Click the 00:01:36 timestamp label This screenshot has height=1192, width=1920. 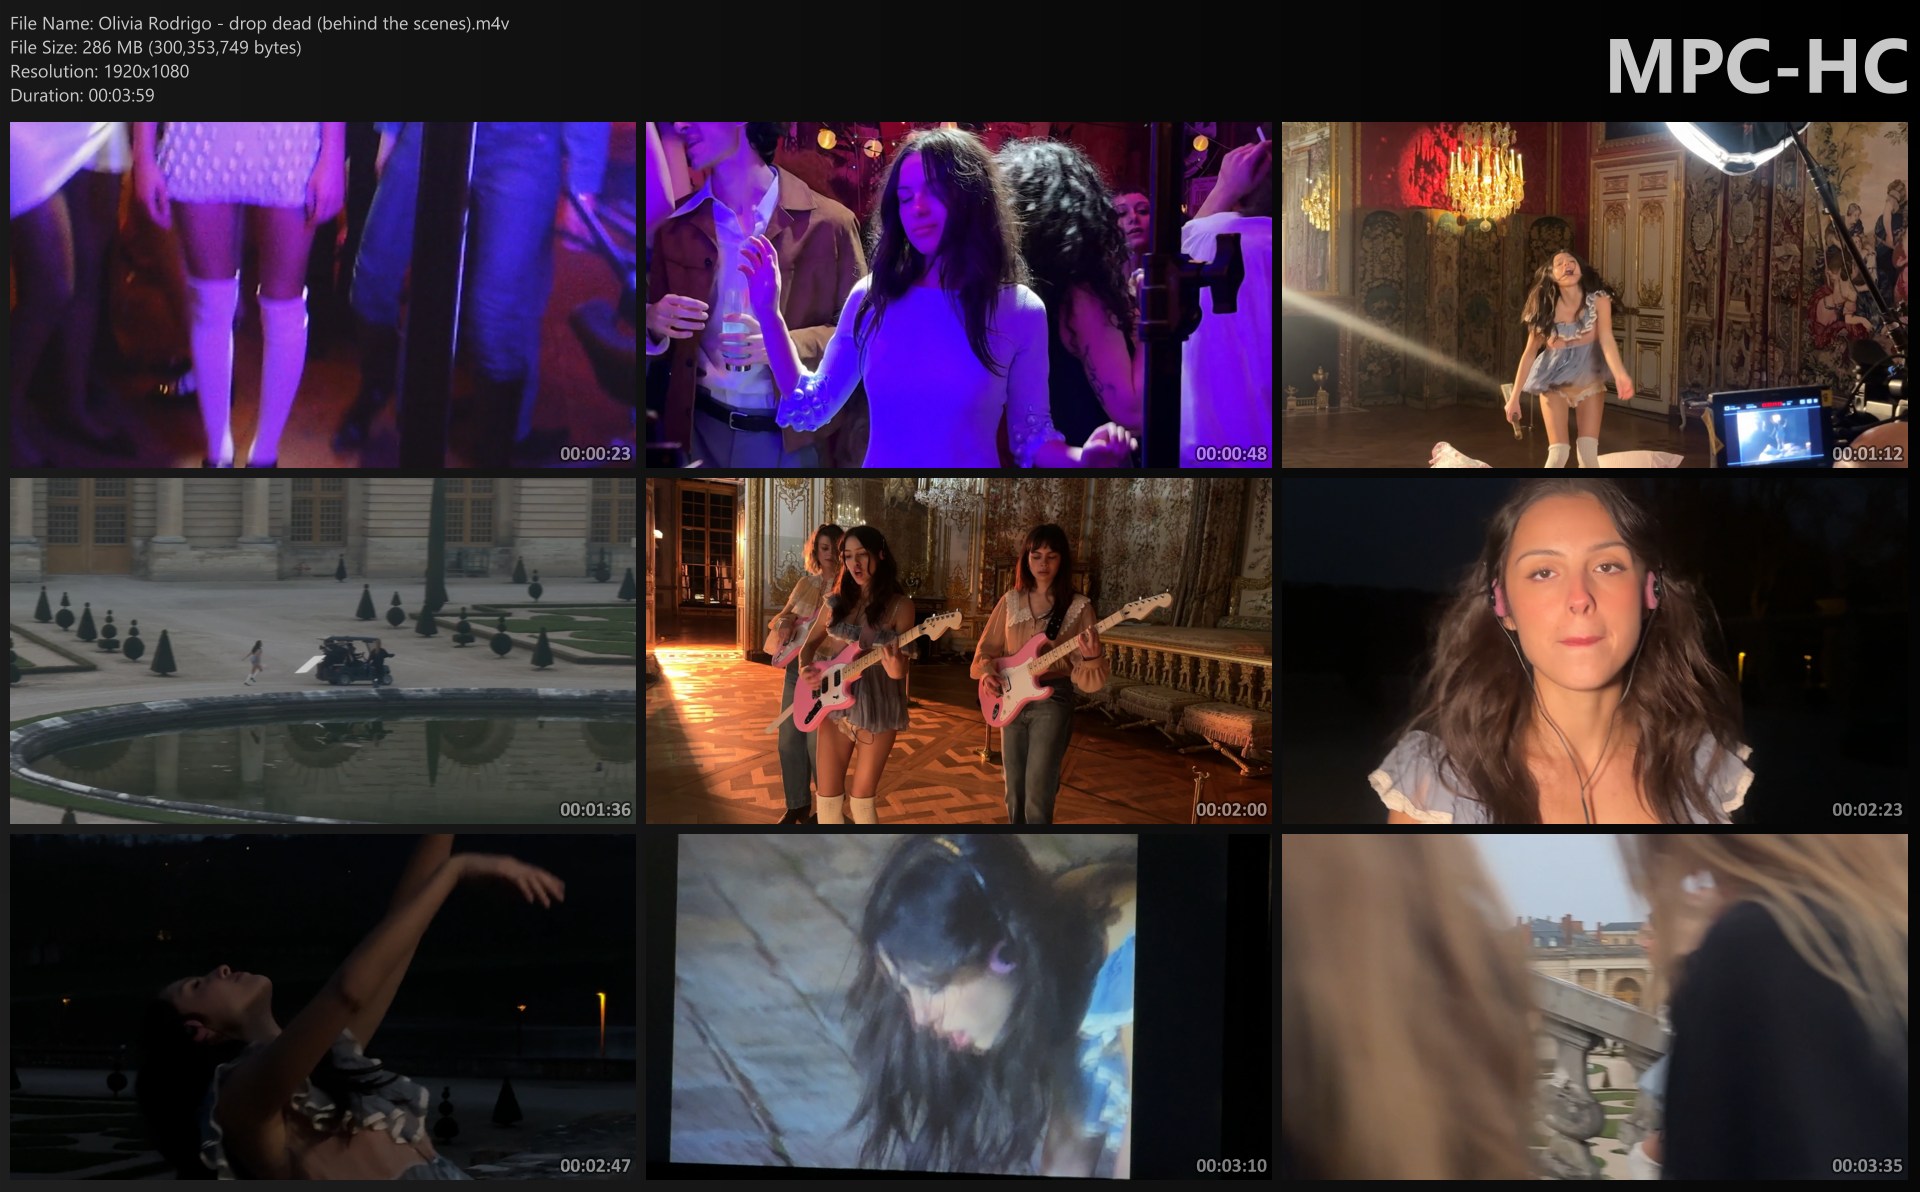[595, 809]
